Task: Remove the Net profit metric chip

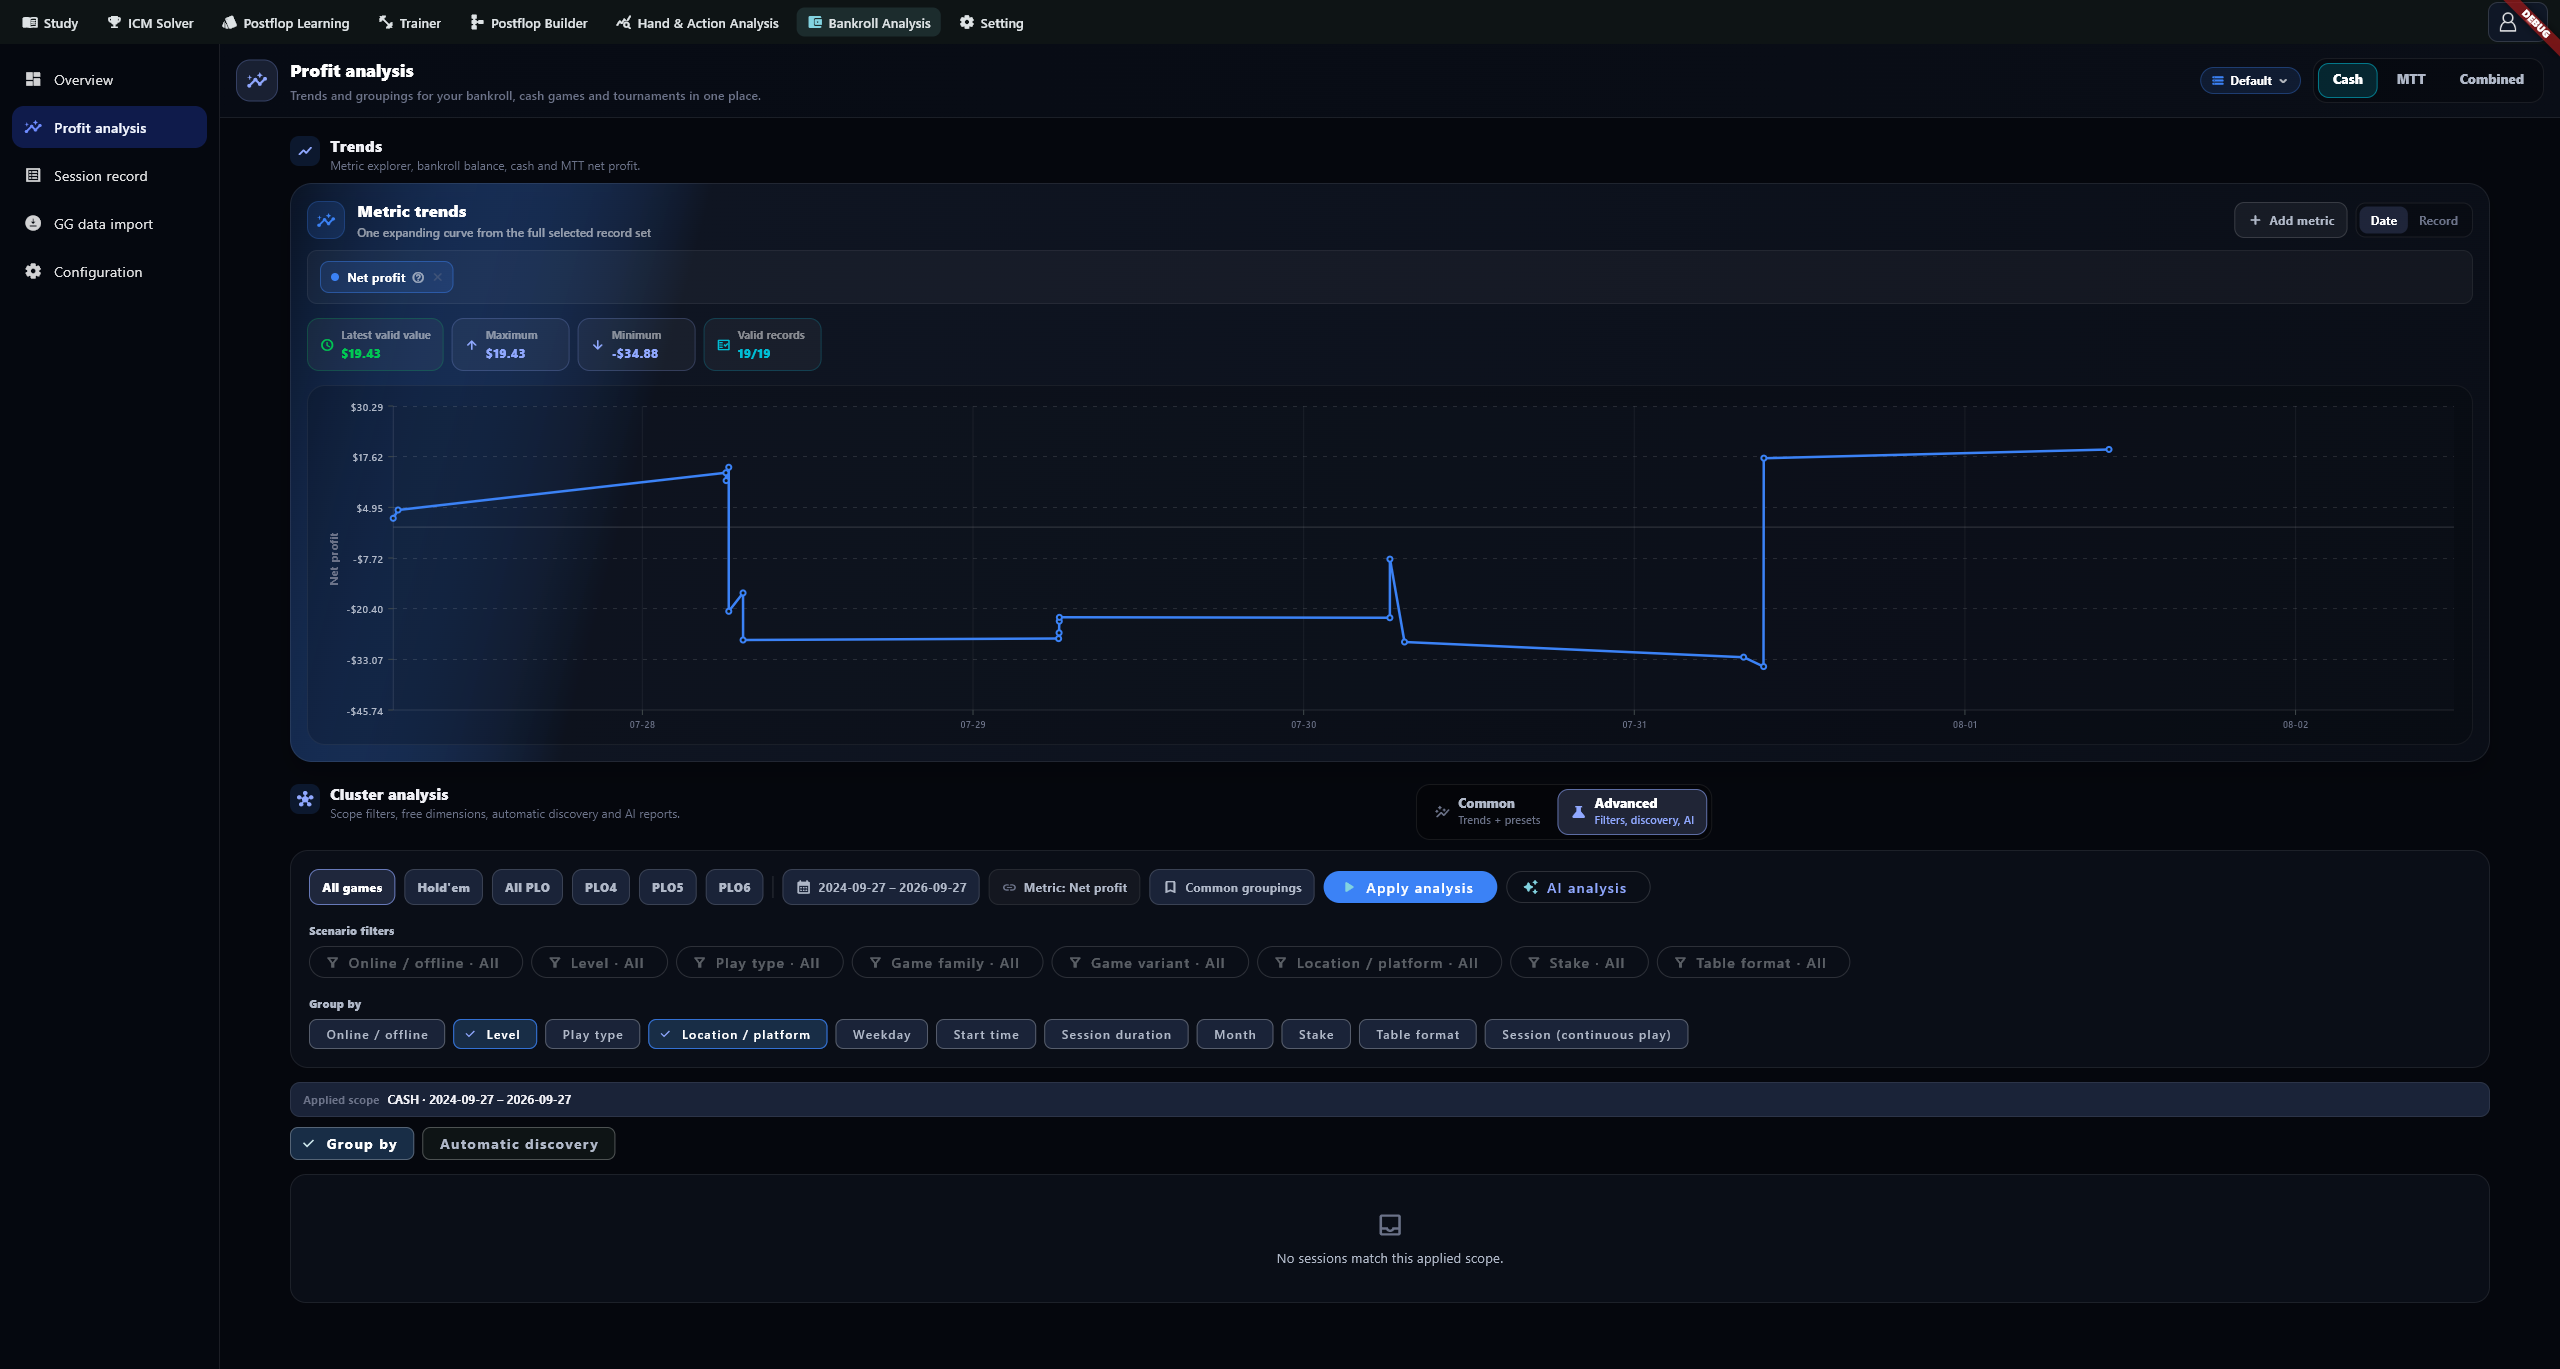Action: pyautogui.click(x=437, y=278)
